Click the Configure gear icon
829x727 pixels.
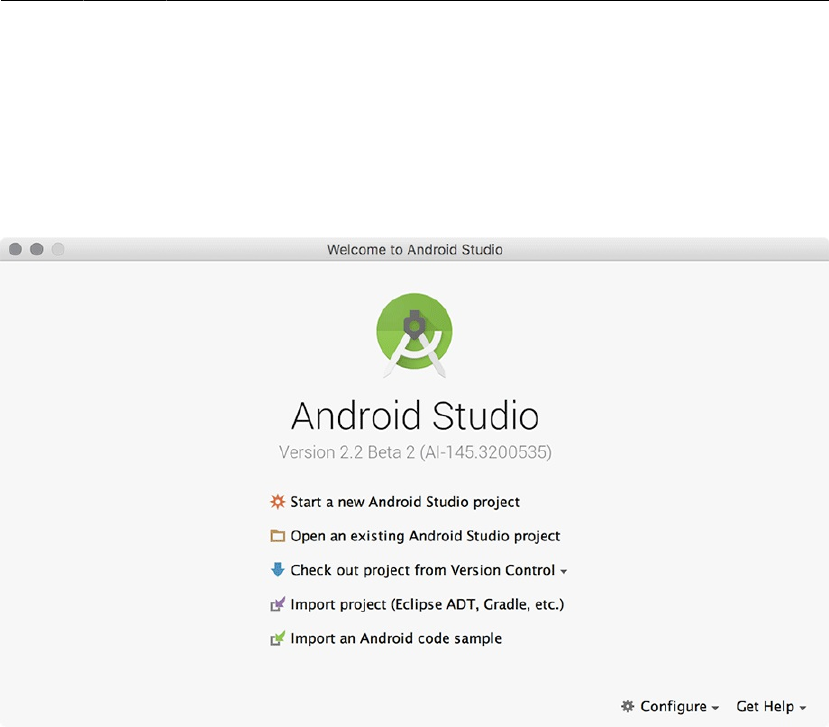point(628,706)
